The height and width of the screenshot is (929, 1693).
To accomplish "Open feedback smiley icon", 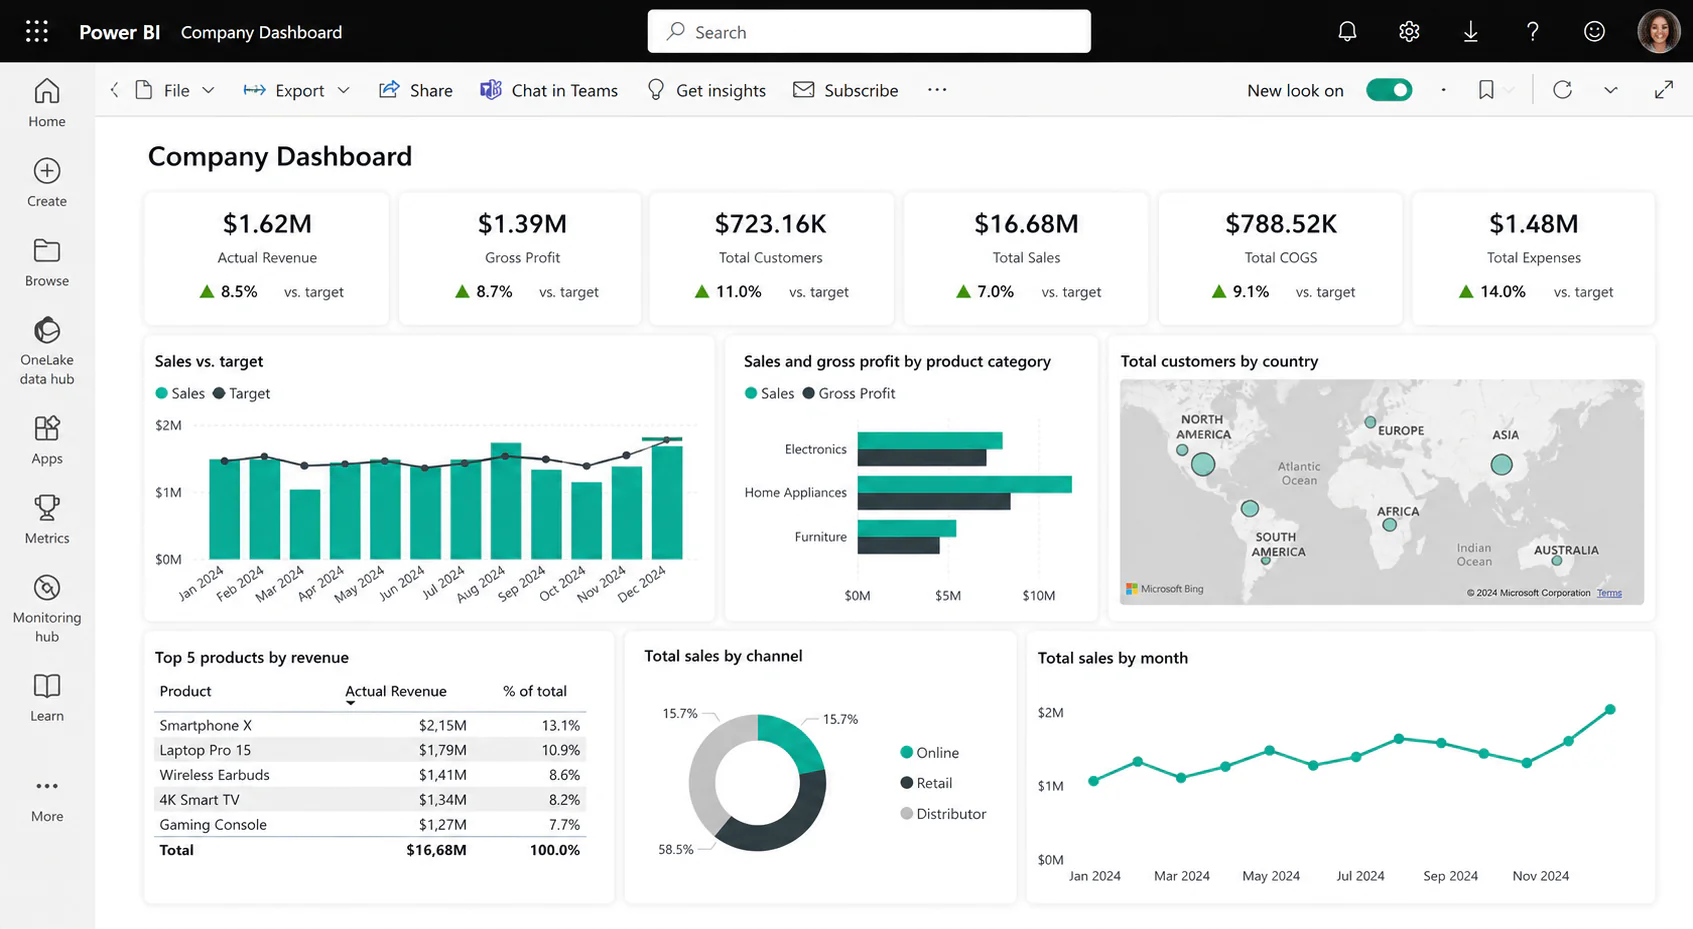I will (x=1594, y=32).
